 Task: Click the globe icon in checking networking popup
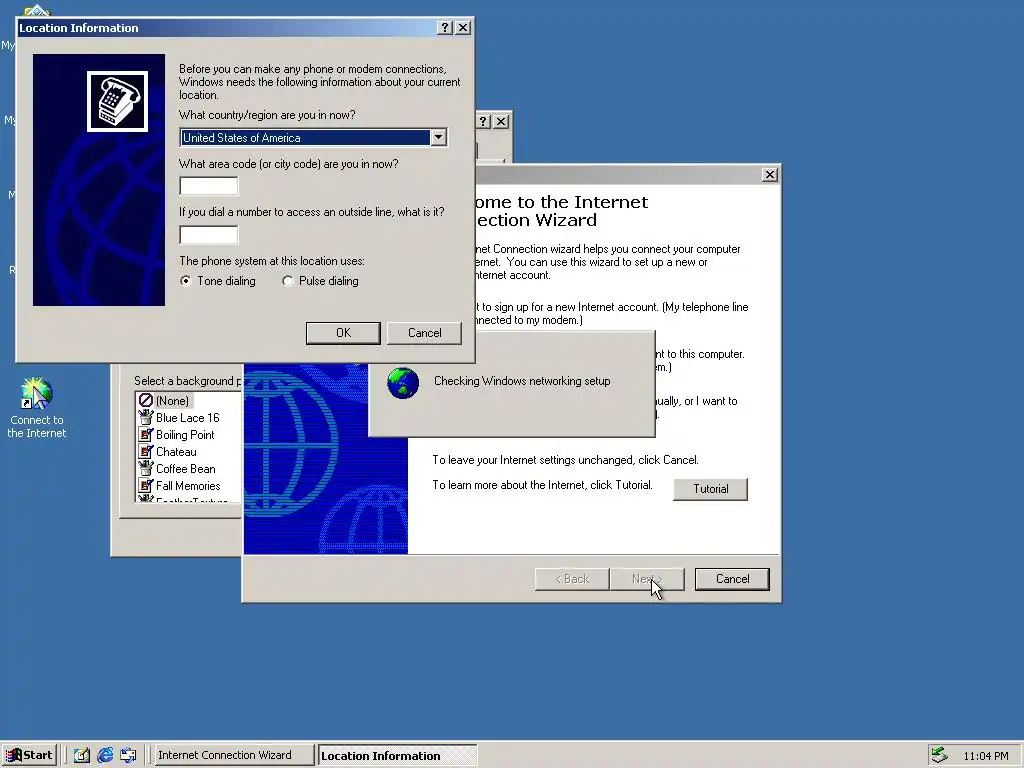click(403, 383)
